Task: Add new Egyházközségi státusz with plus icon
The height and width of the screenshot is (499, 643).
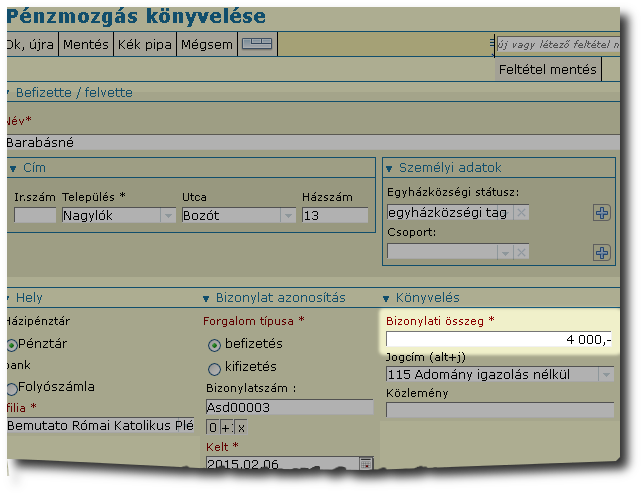Action: pyautogui.click(x=602, y=213)
